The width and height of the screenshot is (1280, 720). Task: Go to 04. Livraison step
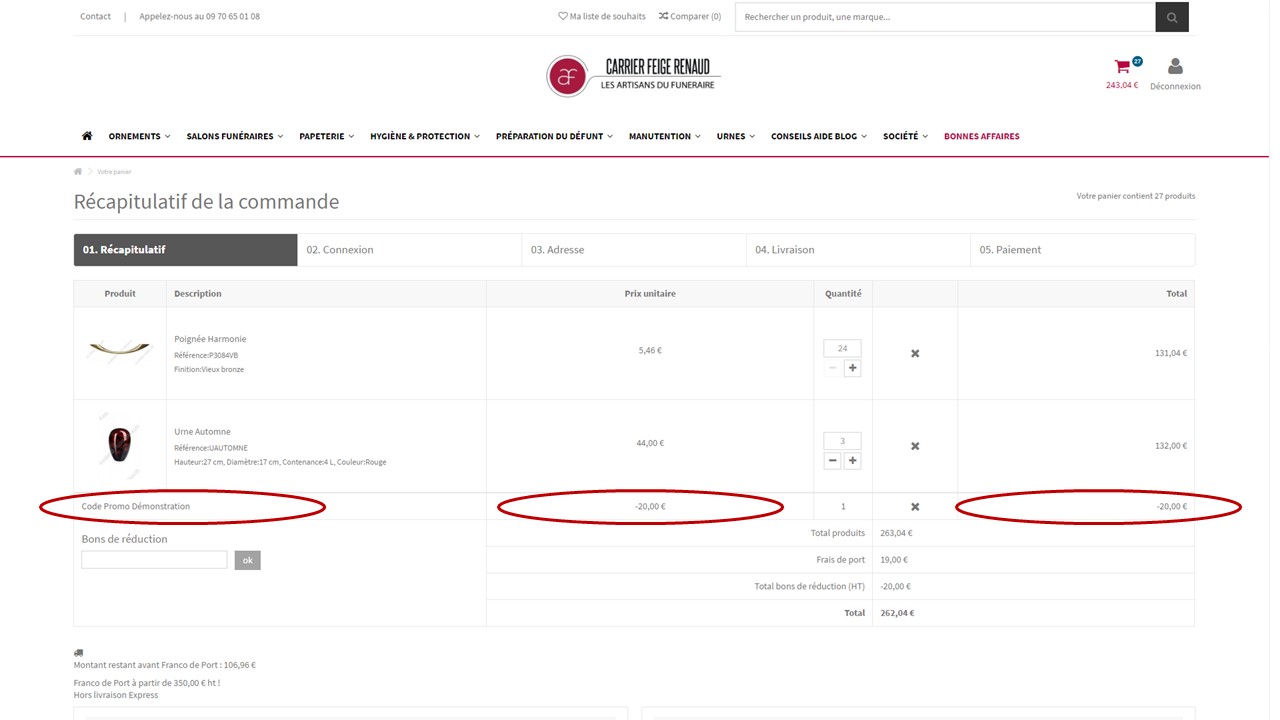pyautogui.click(x=858, y=250)
